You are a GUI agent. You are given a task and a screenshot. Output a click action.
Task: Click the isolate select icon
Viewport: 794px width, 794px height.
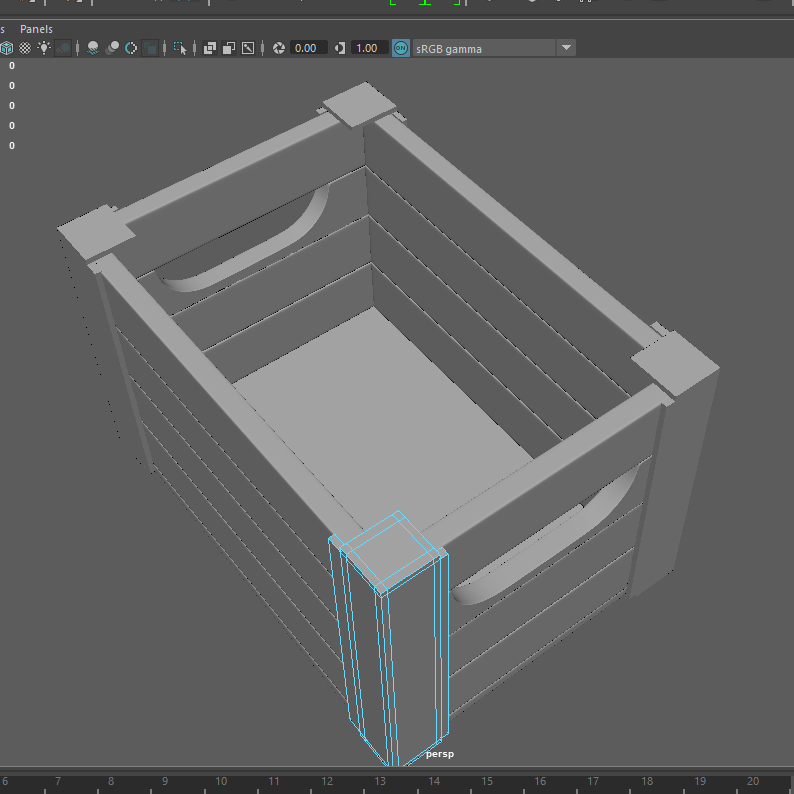click(x=180, y=48)
